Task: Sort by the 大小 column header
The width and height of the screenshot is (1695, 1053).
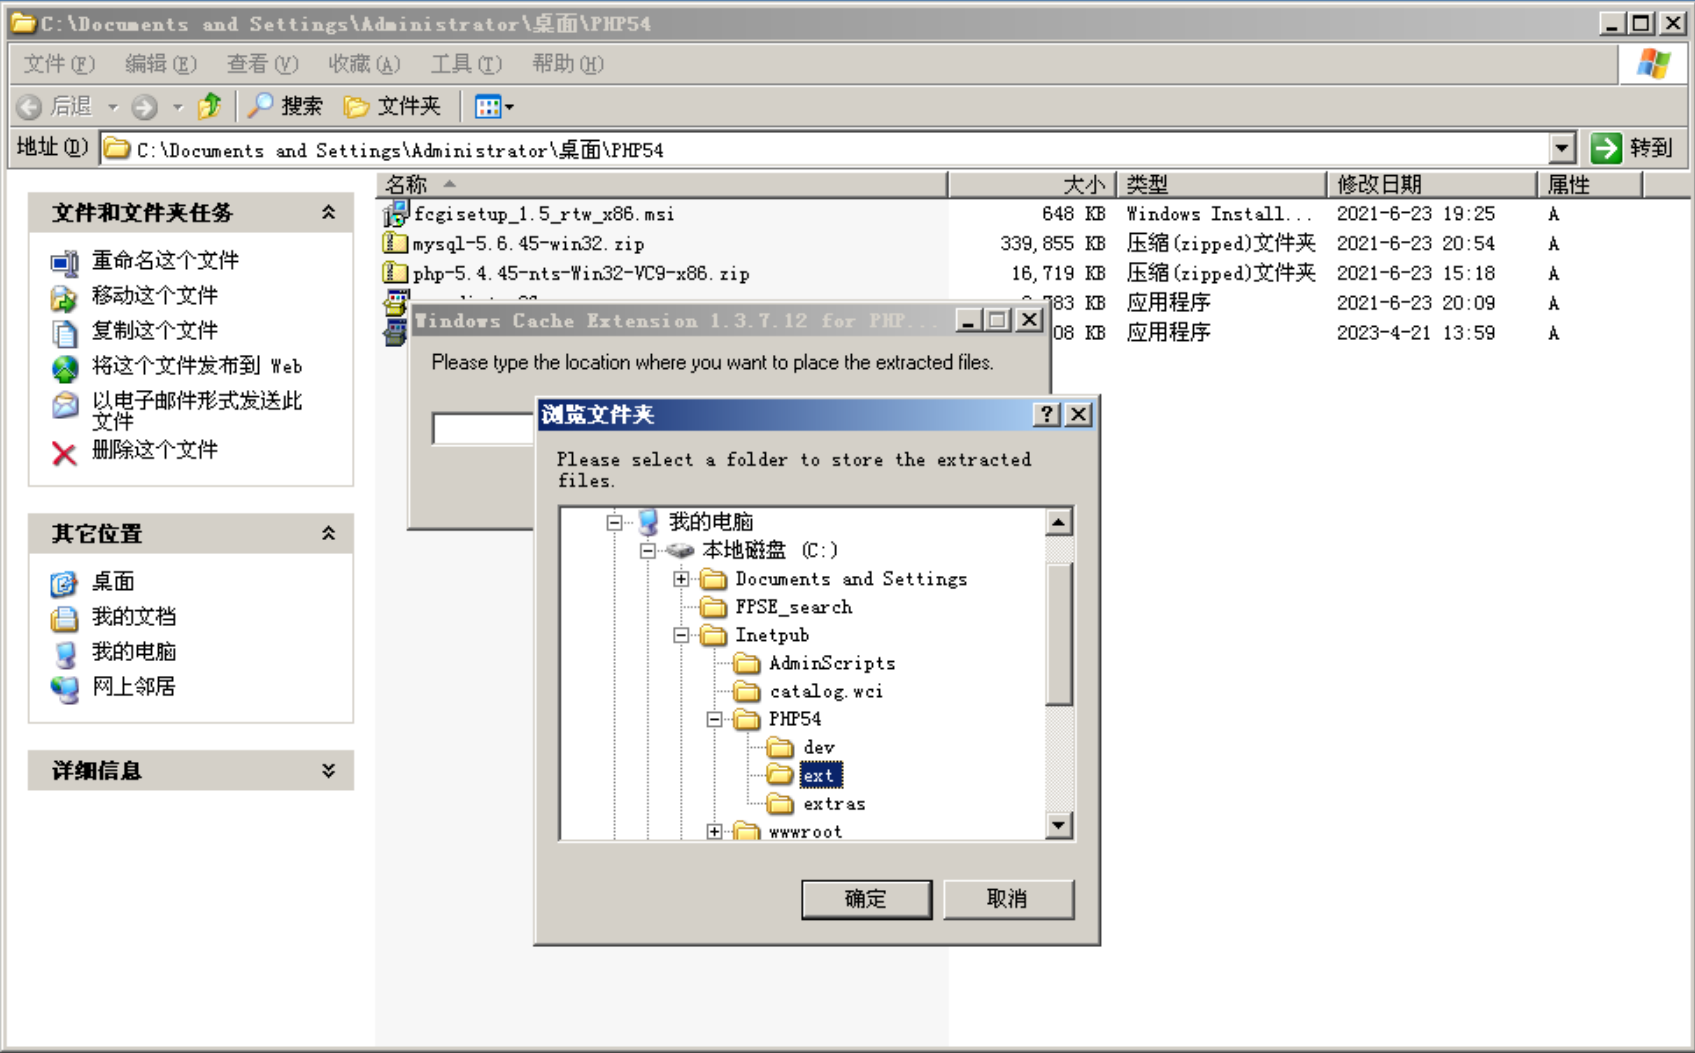Action: pos(1032,184)
